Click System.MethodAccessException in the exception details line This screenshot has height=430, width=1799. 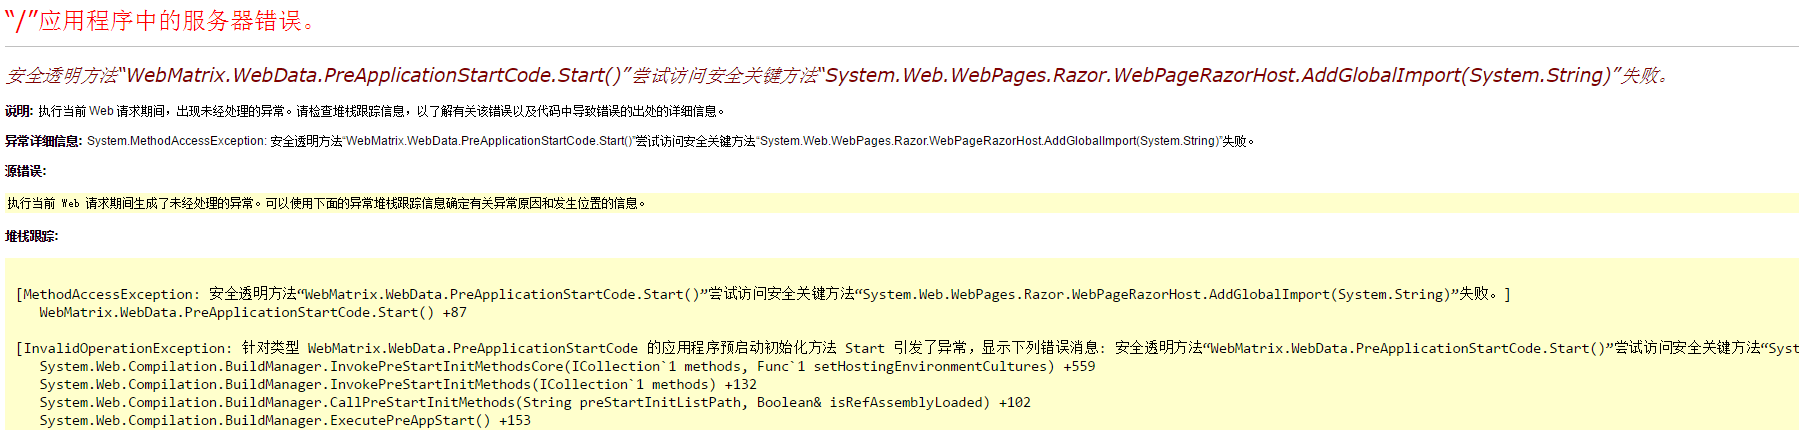[x=176, y=141]
